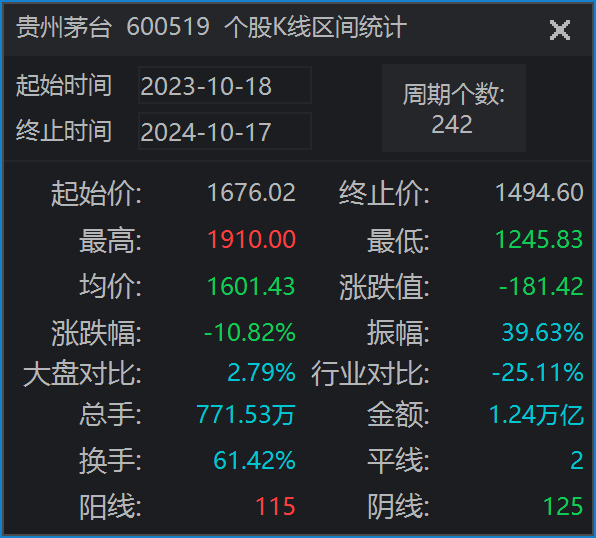This screenshot has height=538, width=596.
Task: Select the 涨跌幅 value -10.82%
Action: coord(250,332)
